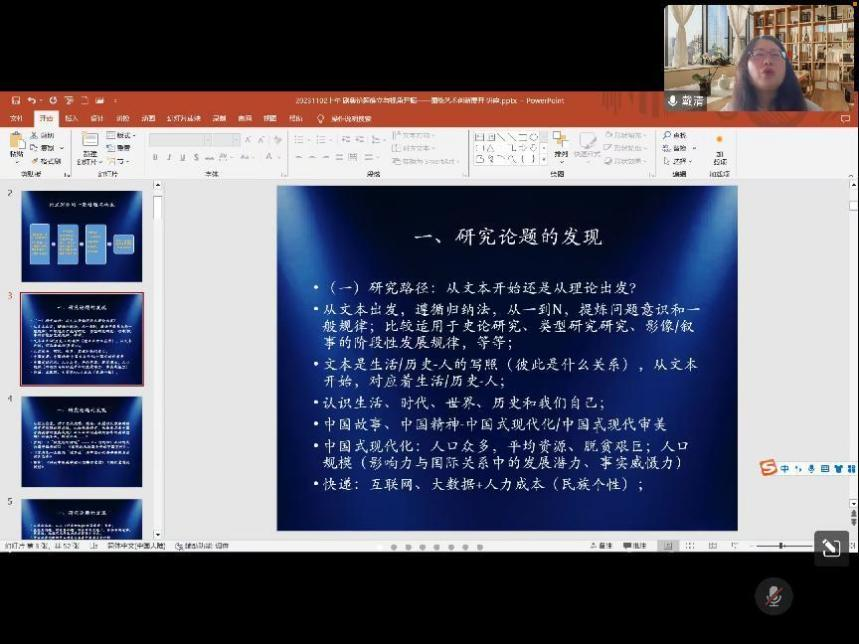Click the Quick Styles (快速样式) icon
Screen dimensions: 859x644
pos(591,150)
